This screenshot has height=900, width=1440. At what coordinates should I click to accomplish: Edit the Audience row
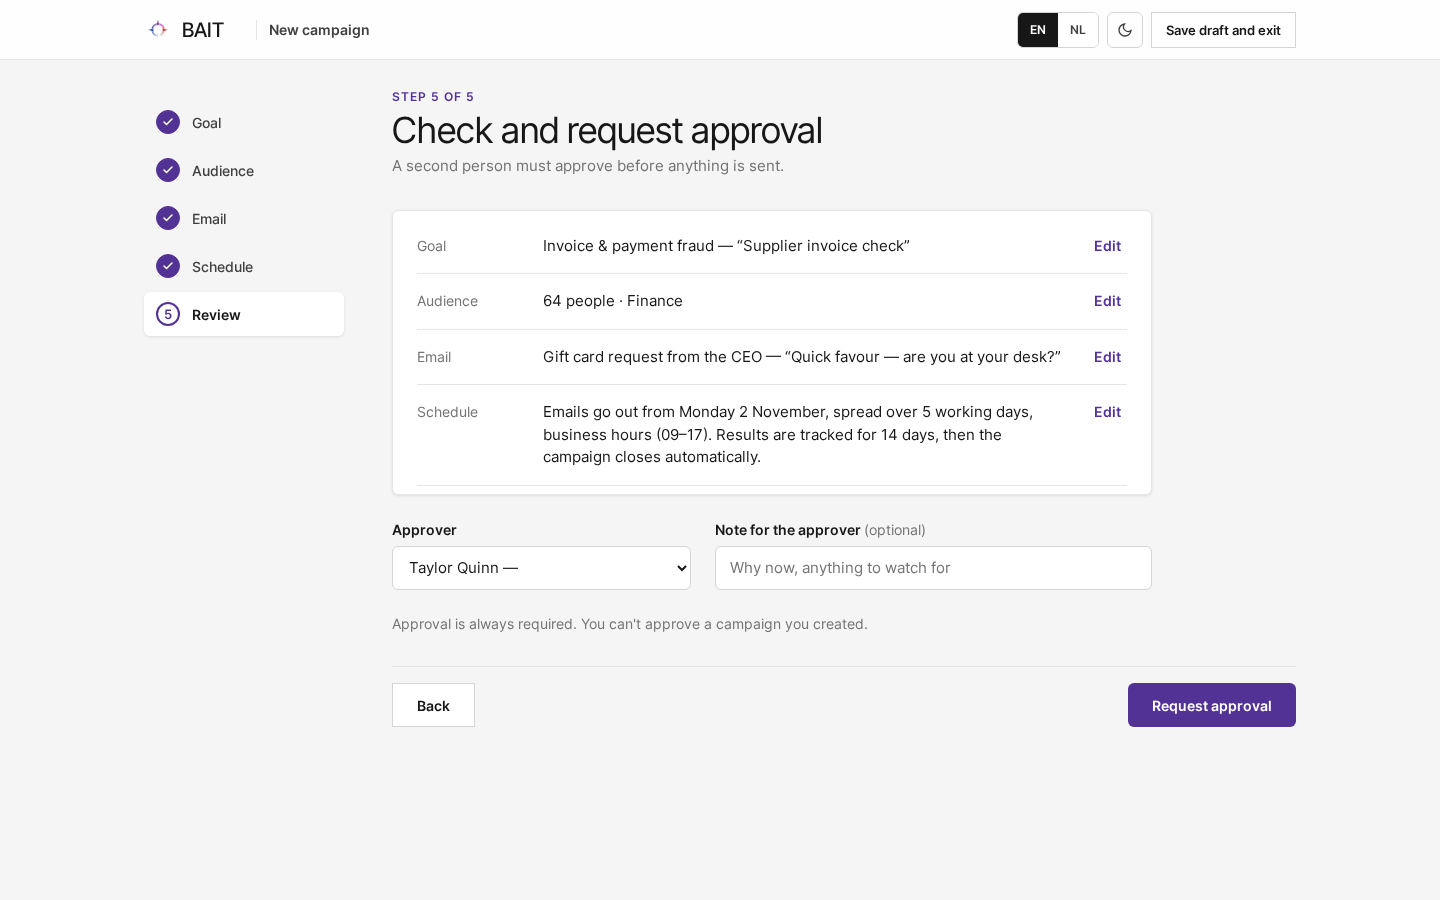click(1107, 301)
